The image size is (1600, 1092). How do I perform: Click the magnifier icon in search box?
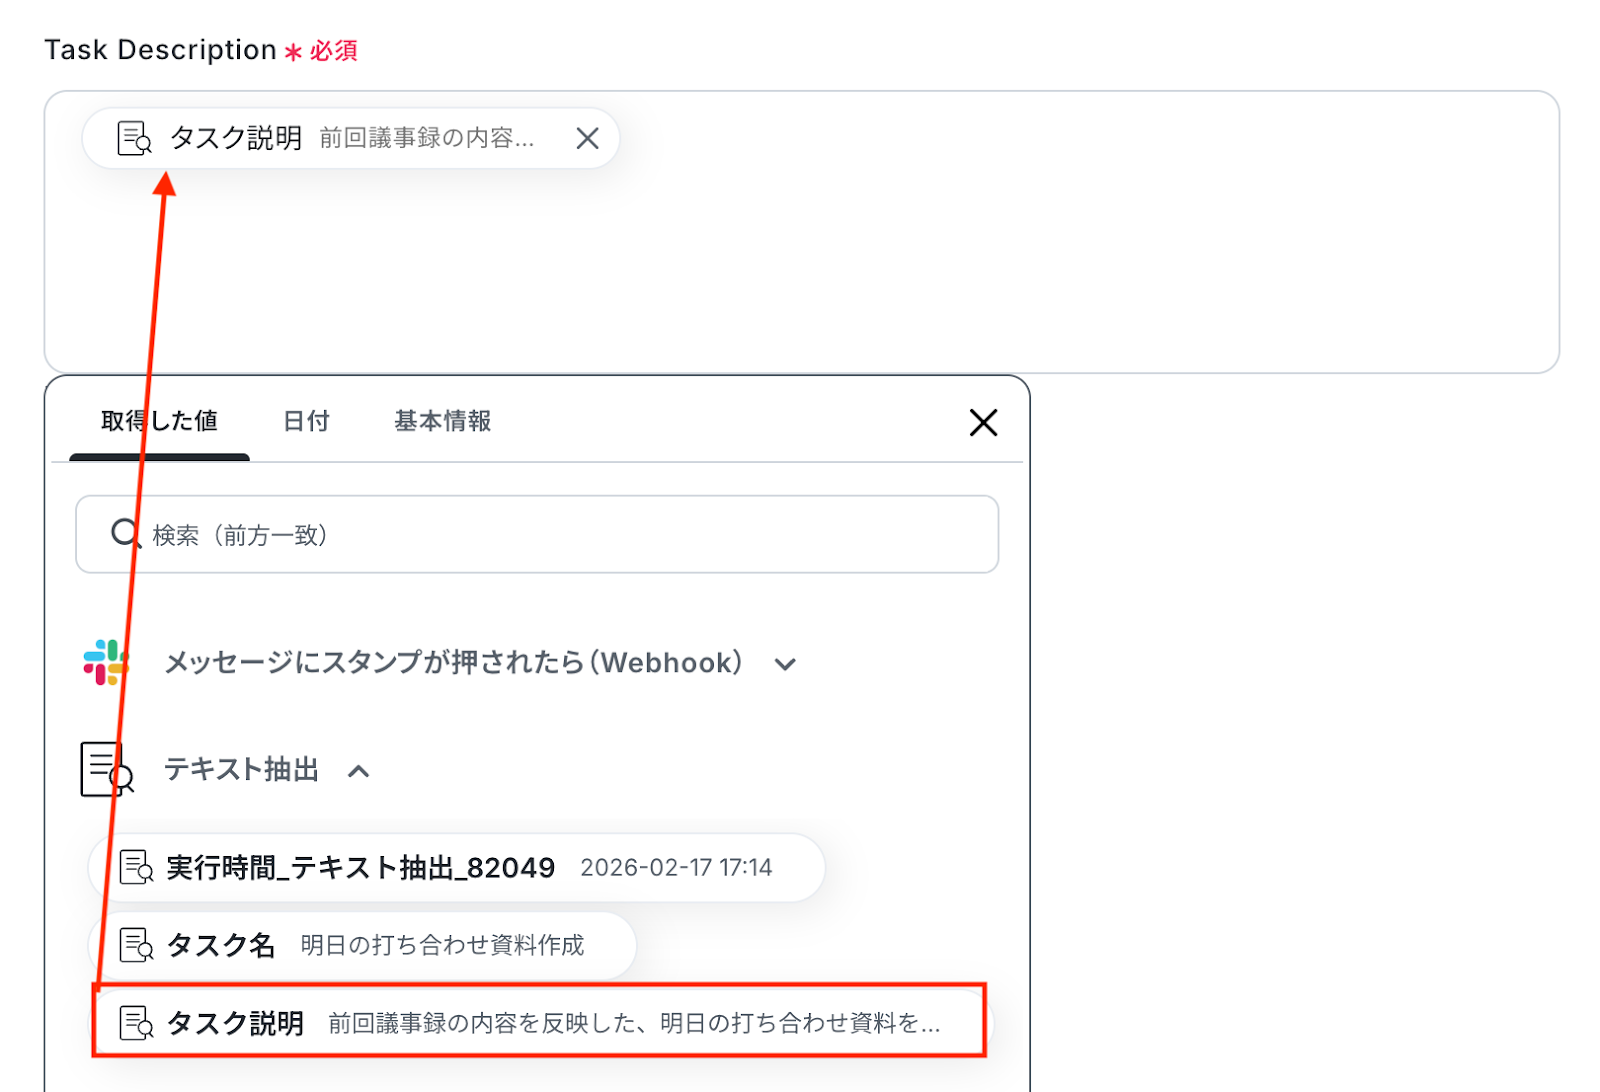tap(125, 534)
